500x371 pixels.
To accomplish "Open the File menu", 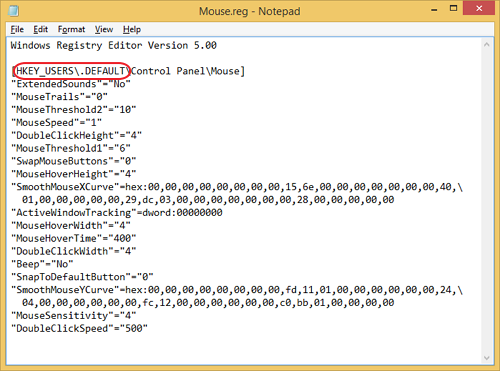I will click(17, 29).
